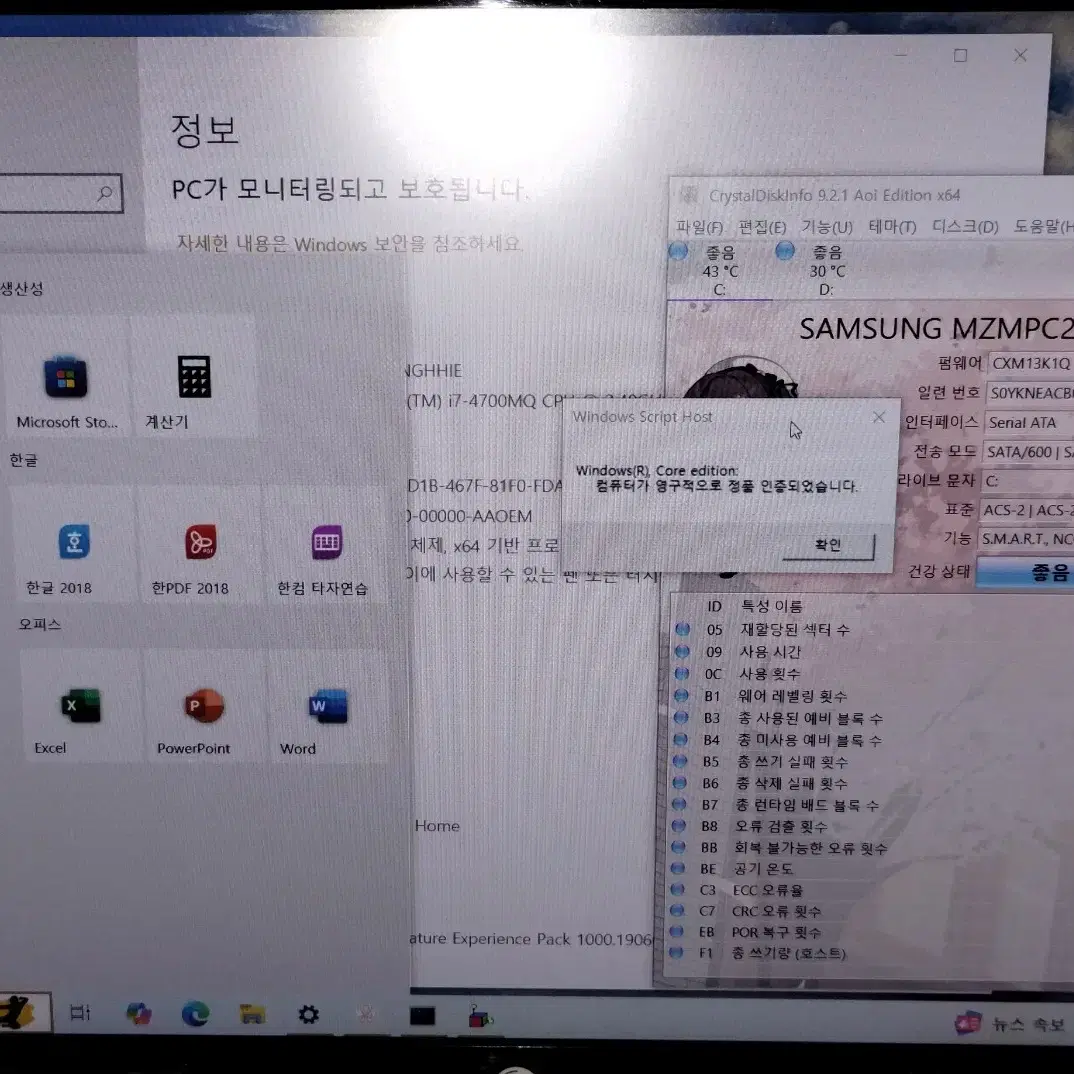Select the POR 복구 횟수 row

pos(869,932)
